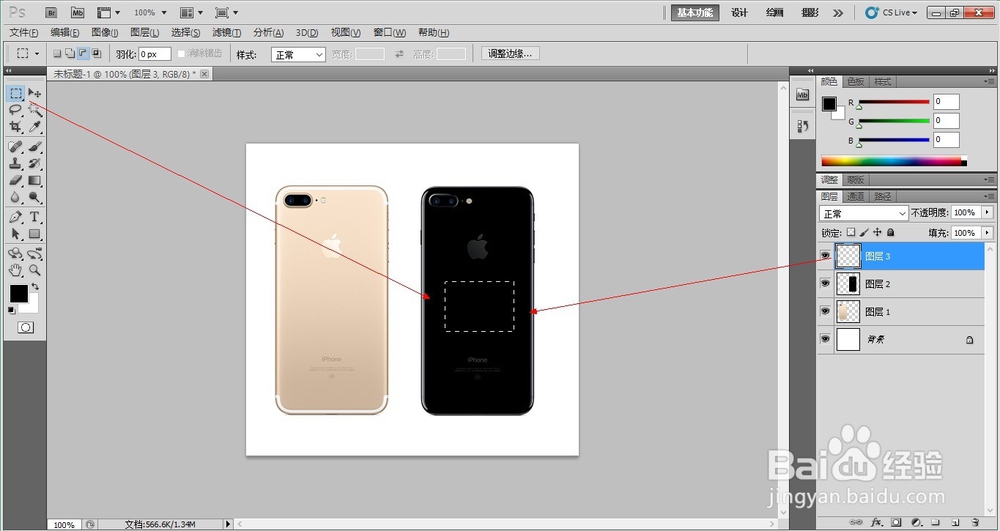Select the Pen tool

click(16, 217)
